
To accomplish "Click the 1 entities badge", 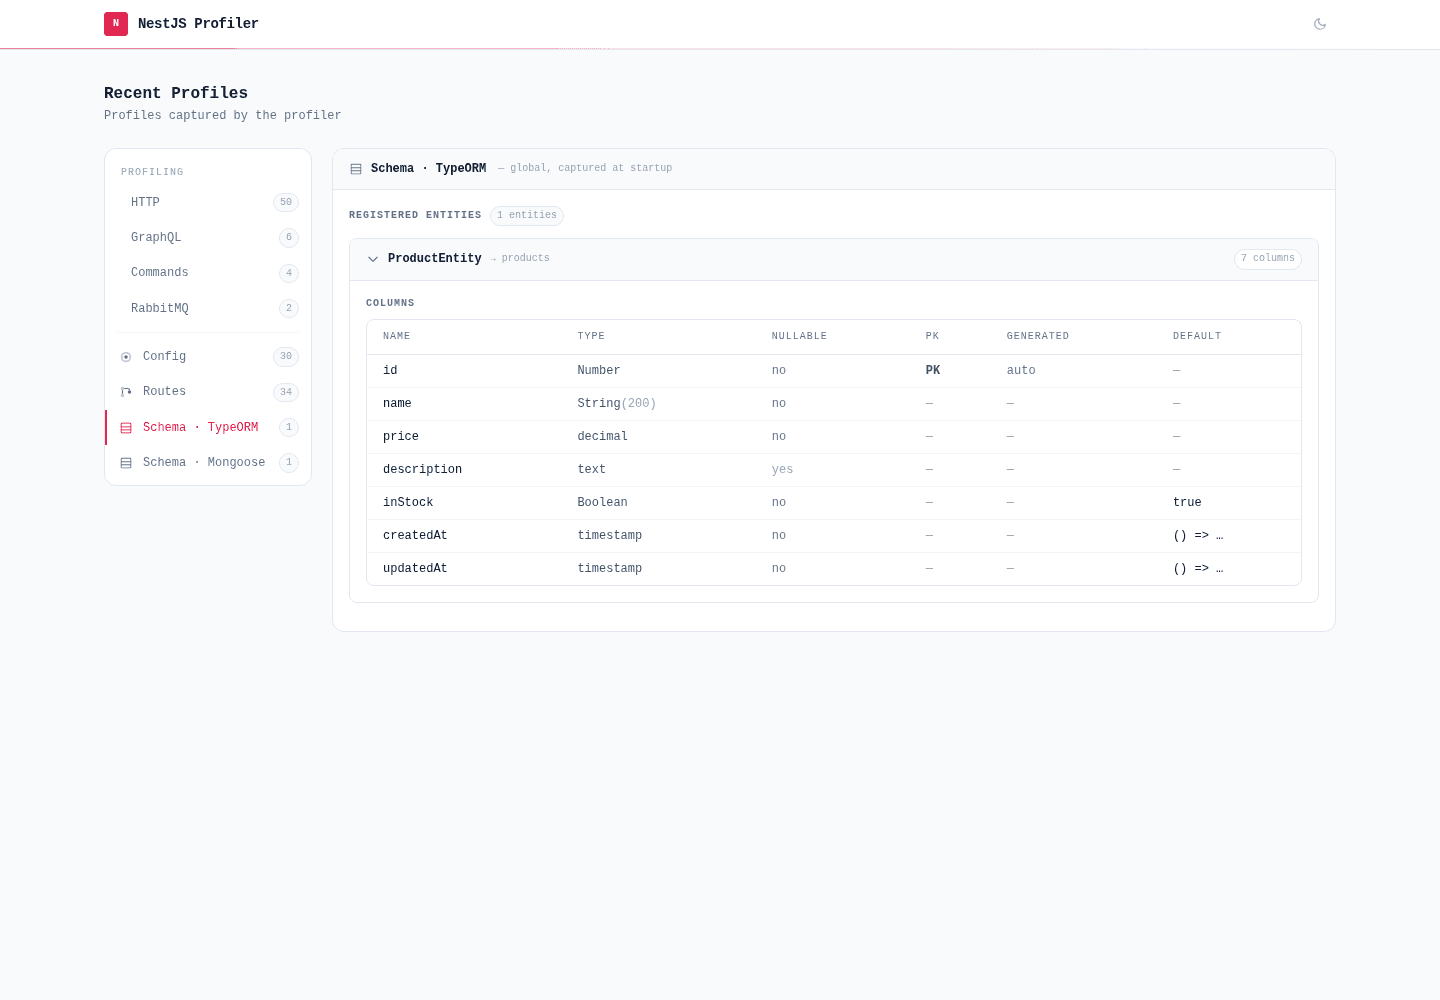I will point(527,216).
